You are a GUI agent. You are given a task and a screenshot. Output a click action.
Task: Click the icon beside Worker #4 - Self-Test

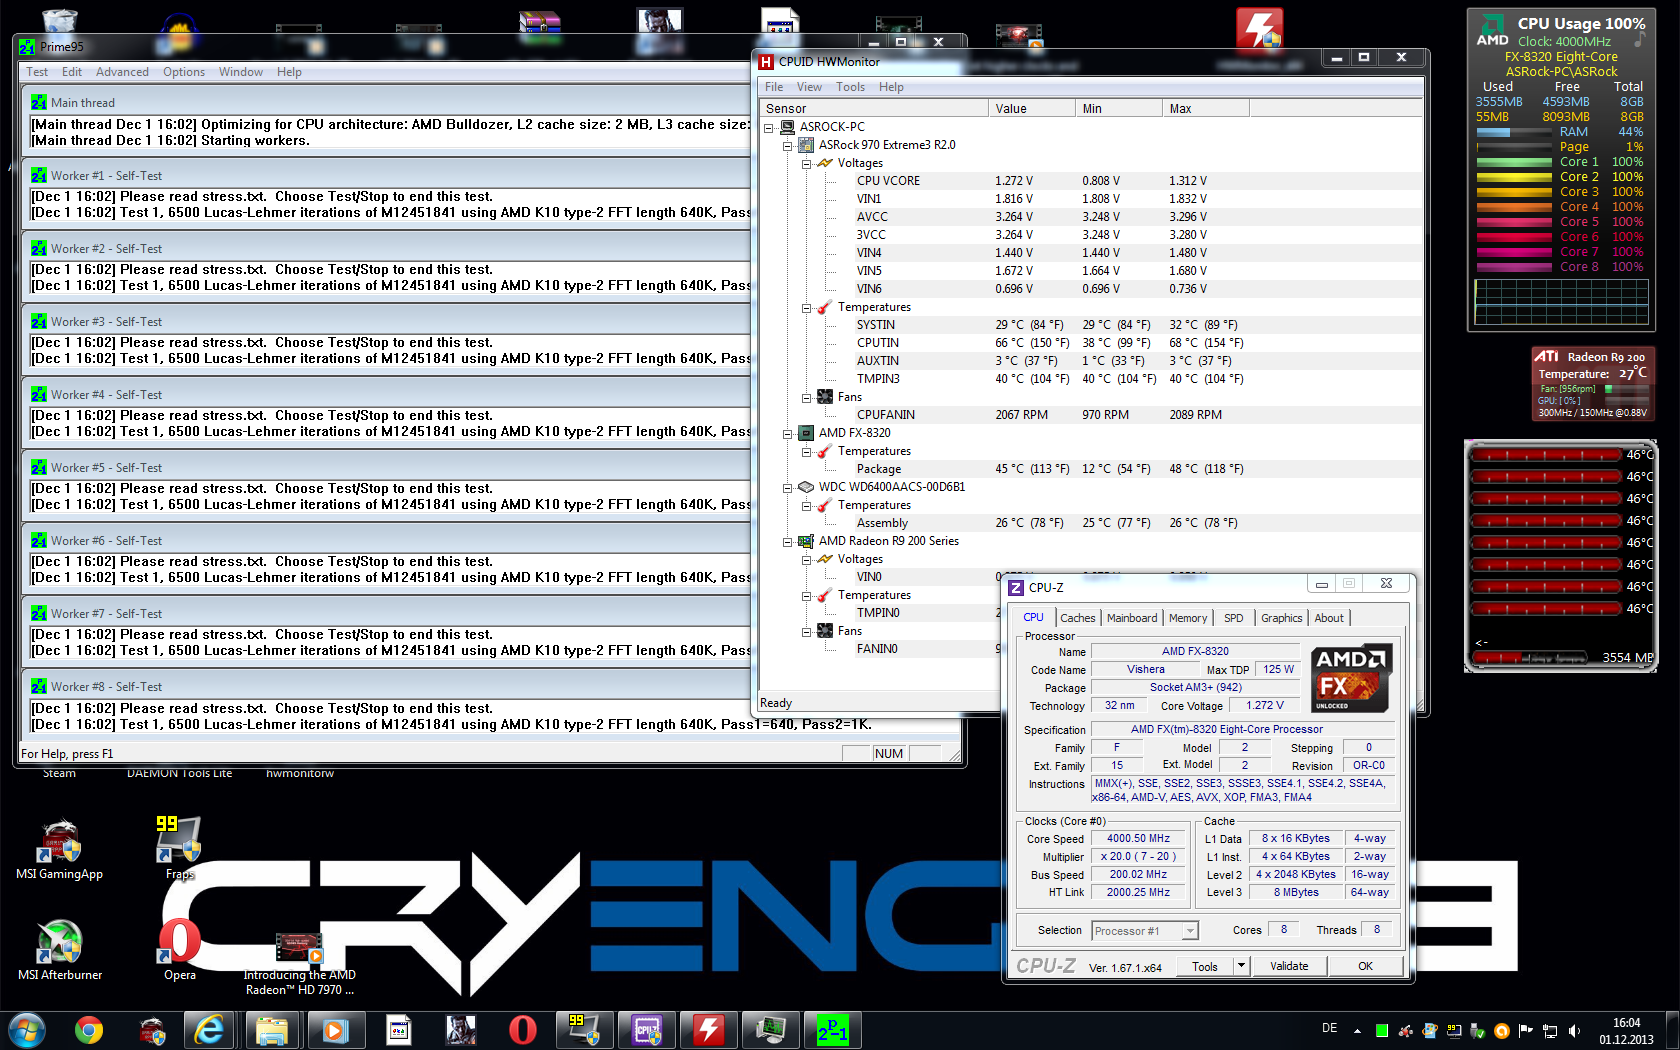pyautogui.click(x=39, y=394)
